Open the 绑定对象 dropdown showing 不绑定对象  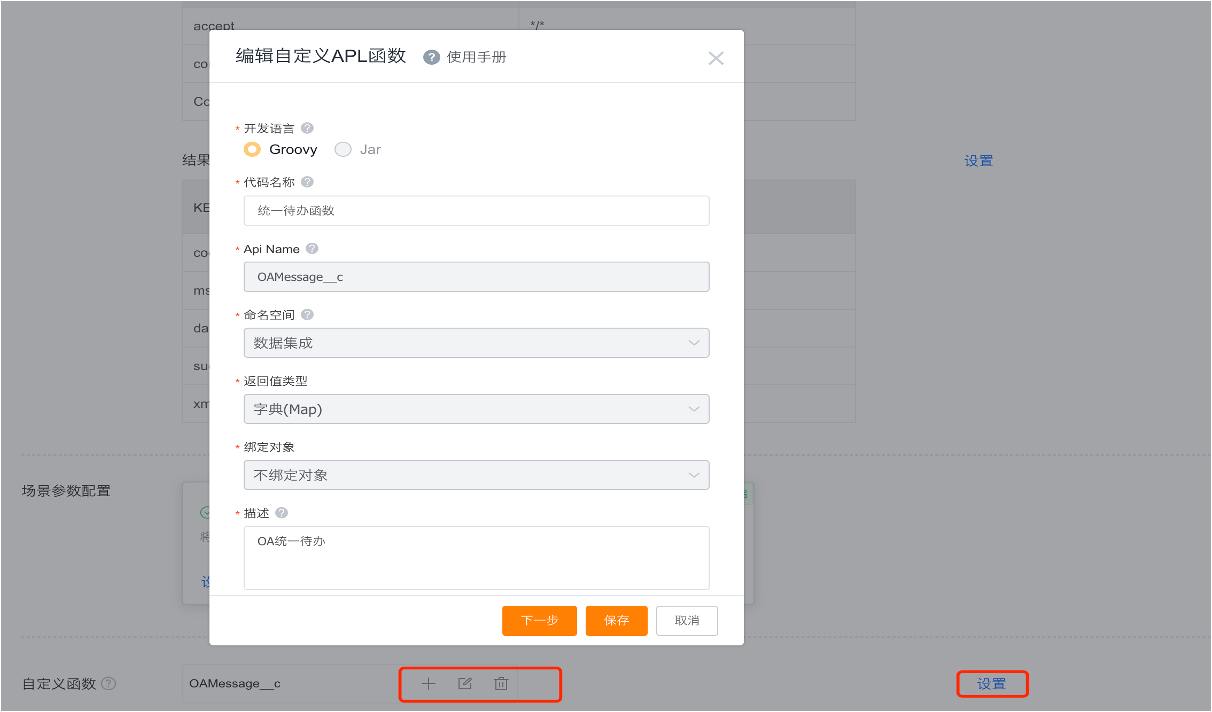(477, 475)
